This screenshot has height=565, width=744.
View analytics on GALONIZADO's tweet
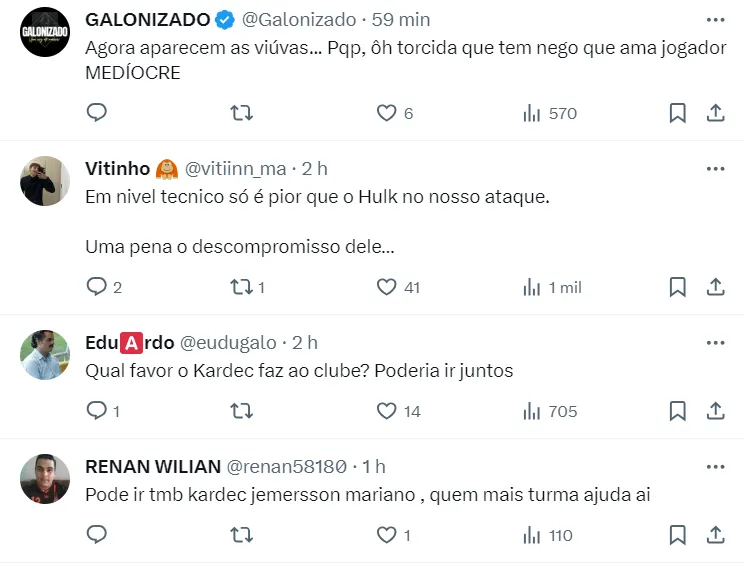(550, 113)
